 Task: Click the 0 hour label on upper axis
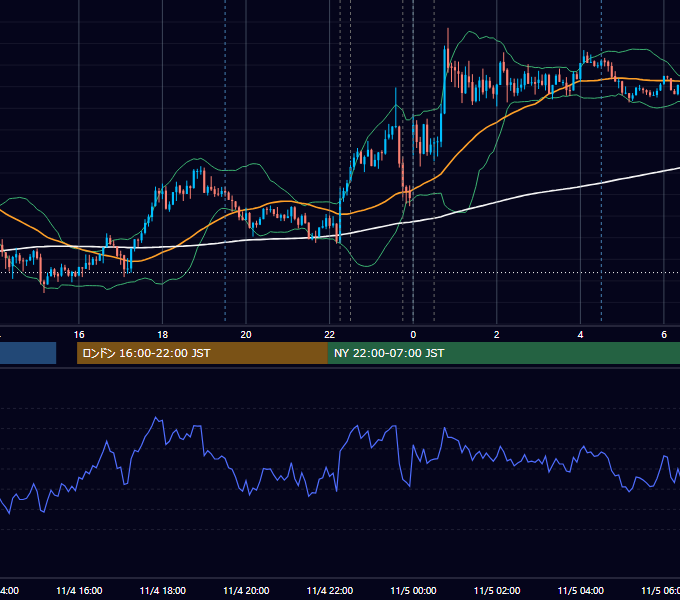pyautogui.click(x=413, y=335)
